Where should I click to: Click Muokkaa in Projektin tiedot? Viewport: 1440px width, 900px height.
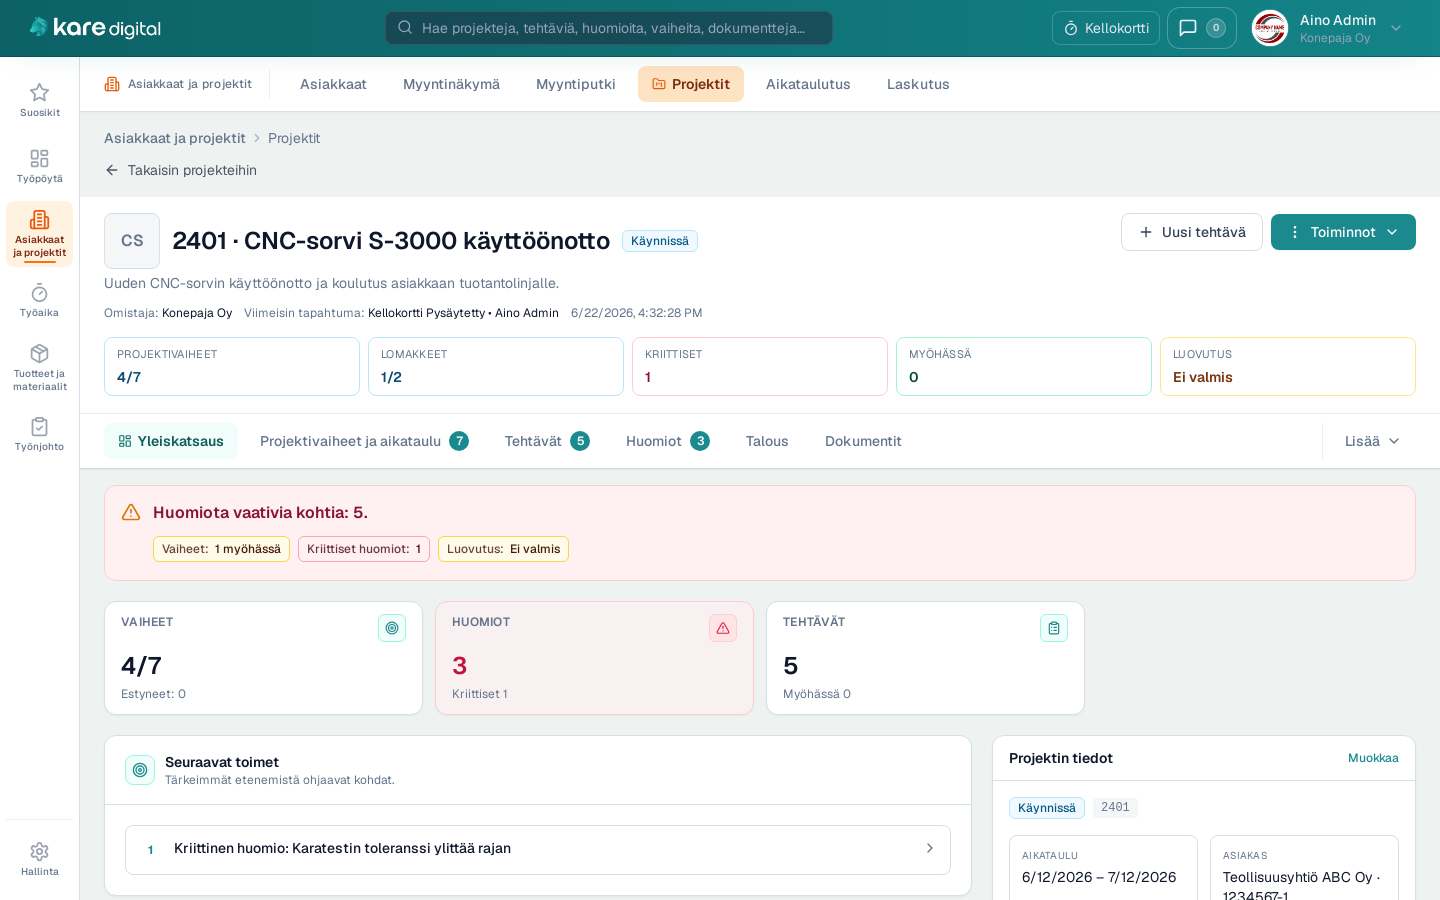[1373, 758]
